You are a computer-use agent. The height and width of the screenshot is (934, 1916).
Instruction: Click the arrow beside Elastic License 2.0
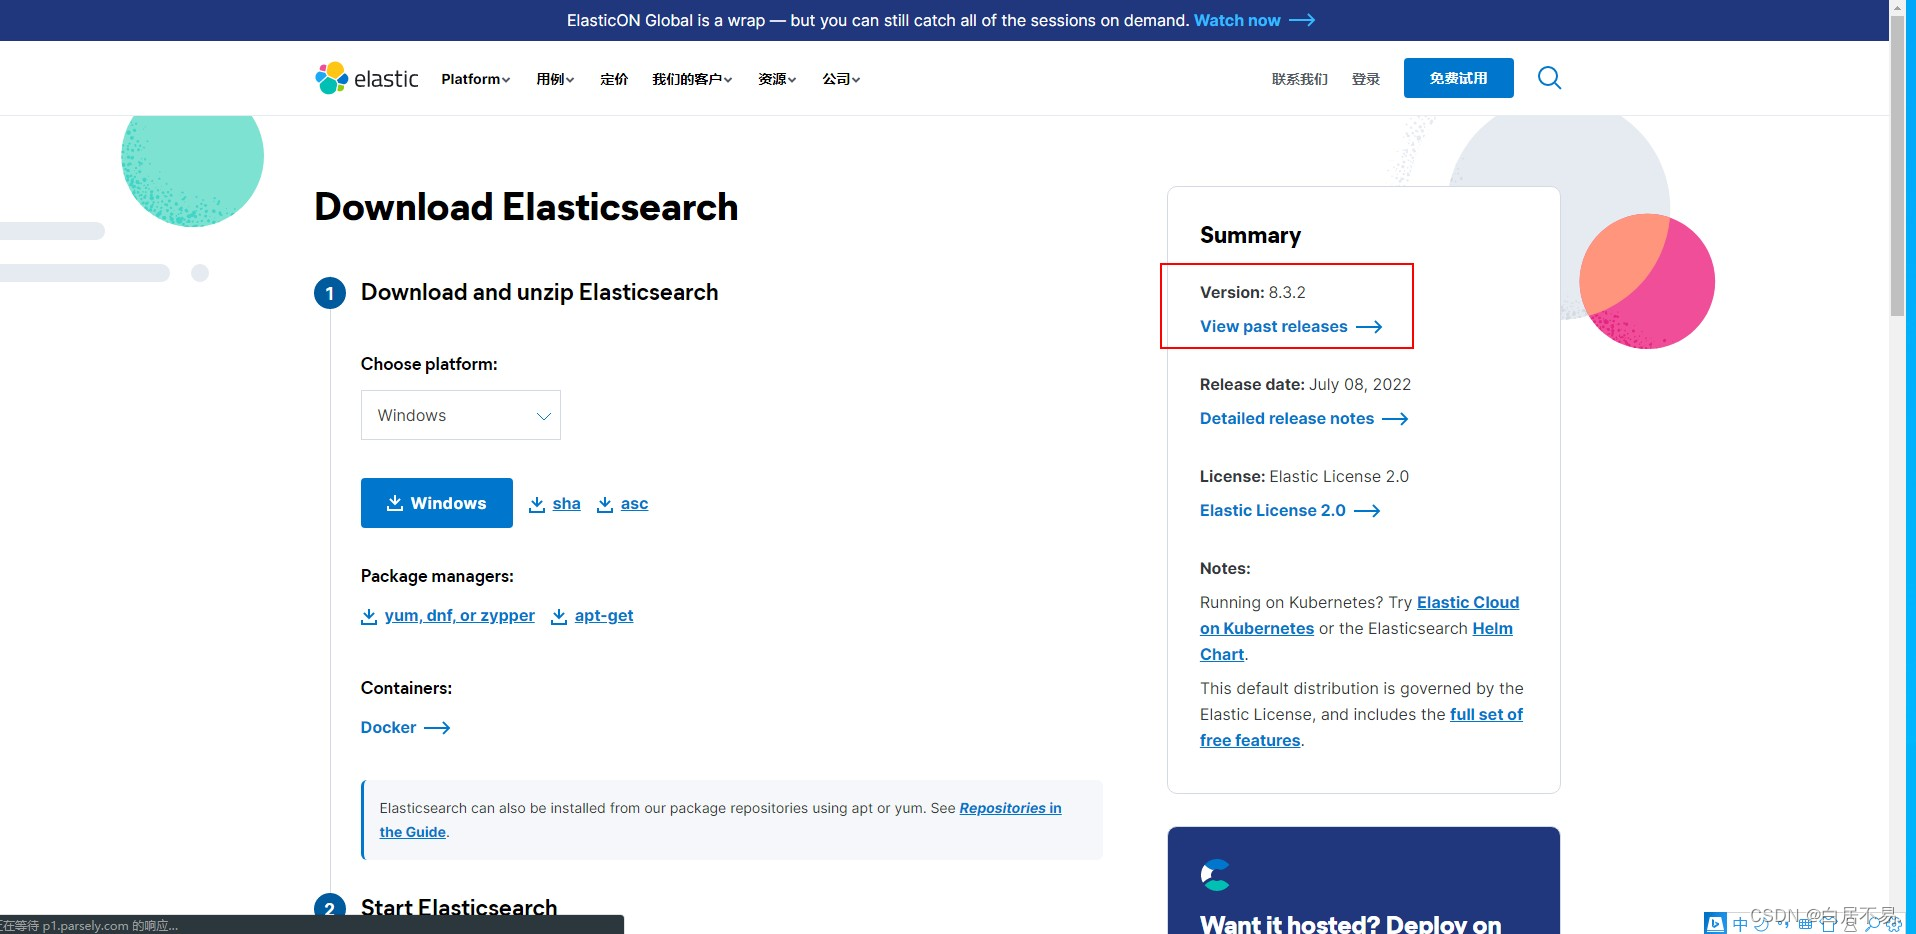[x=1367, y=511]
